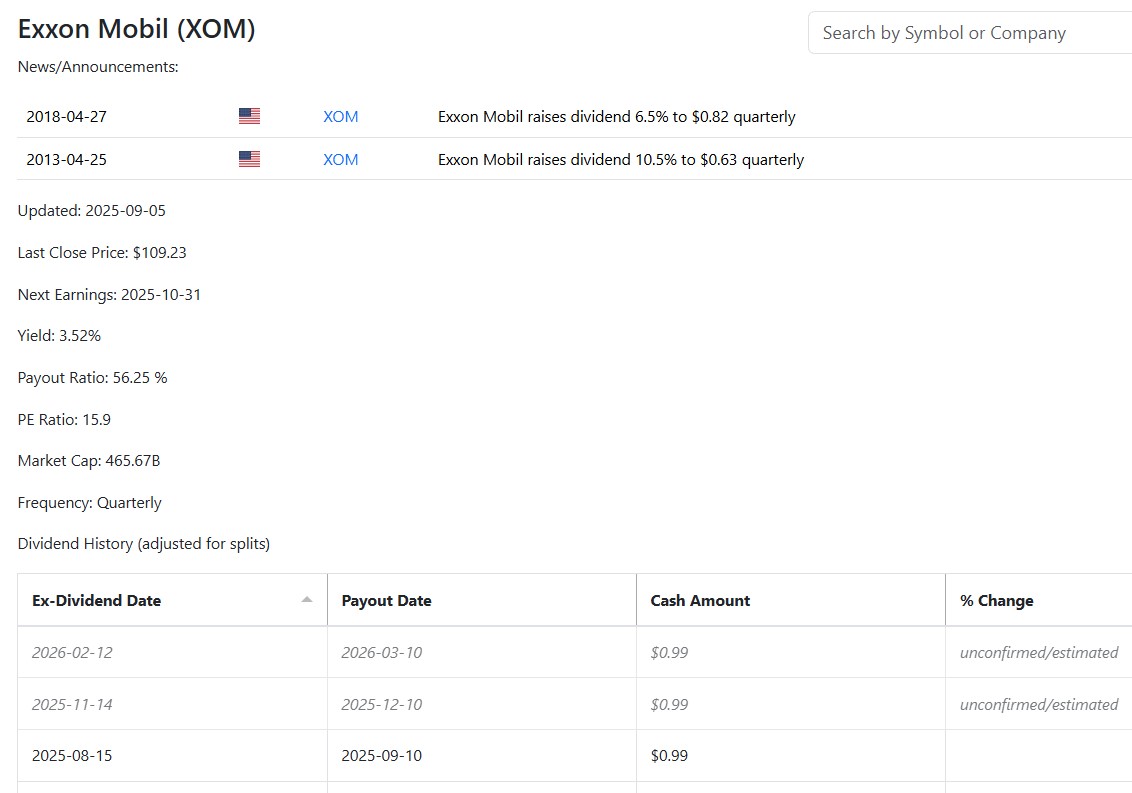Click the 'News/Announcements:' label
Screen dimensions: 1132x793
pos(98,66)
